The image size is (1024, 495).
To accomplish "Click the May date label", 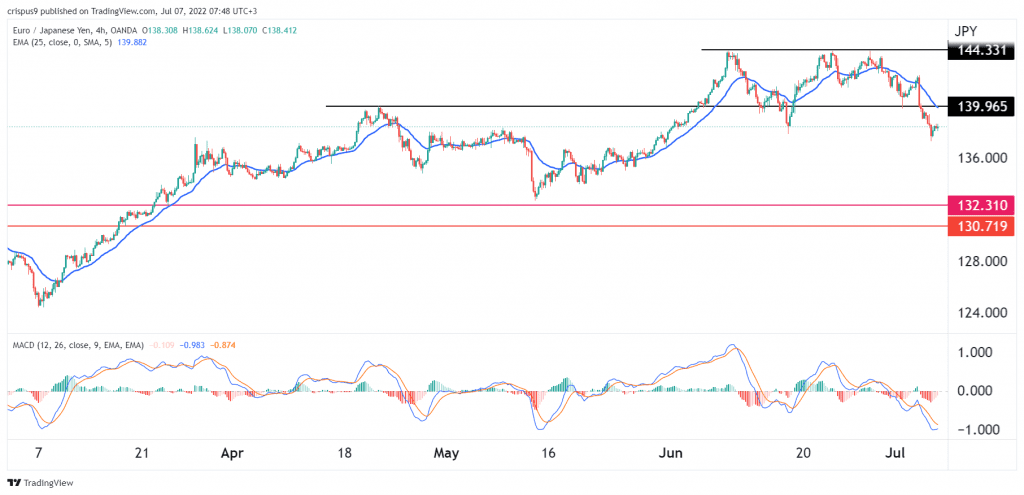I will point(447,452).
